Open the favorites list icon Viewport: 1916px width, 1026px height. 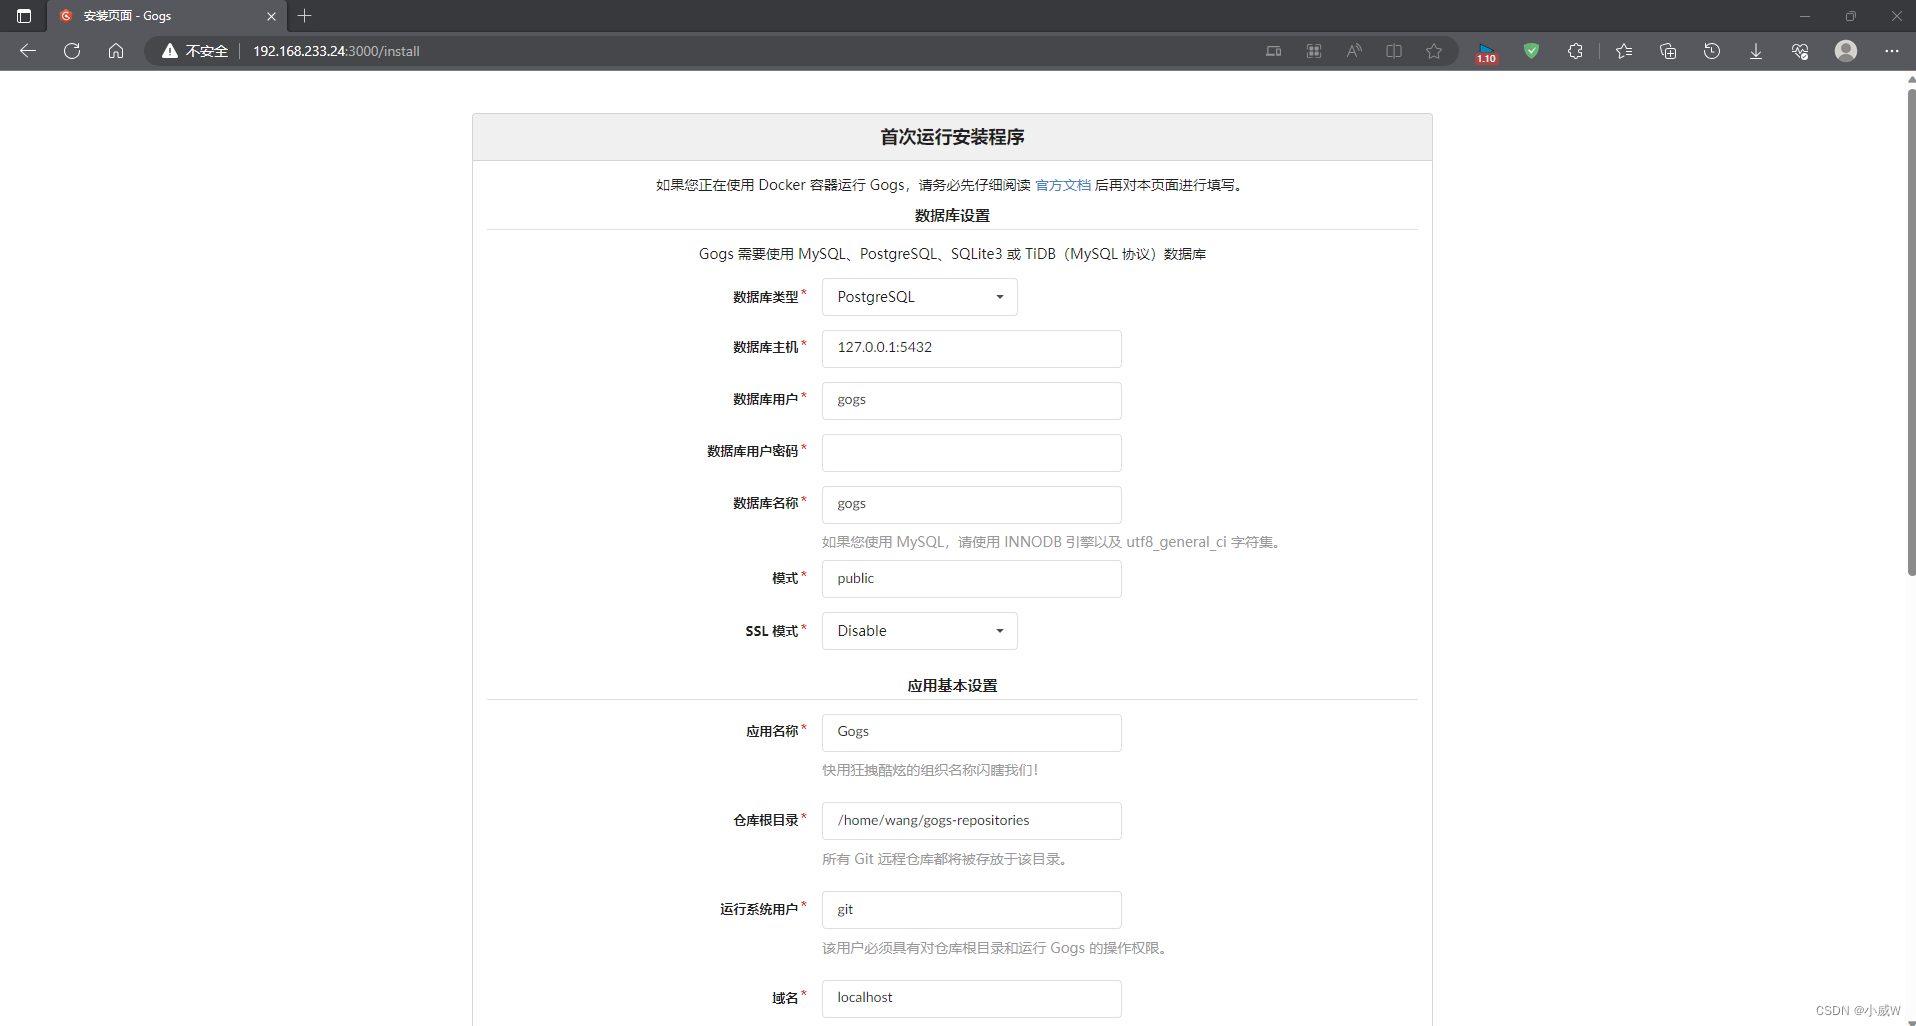point(1624,51)
